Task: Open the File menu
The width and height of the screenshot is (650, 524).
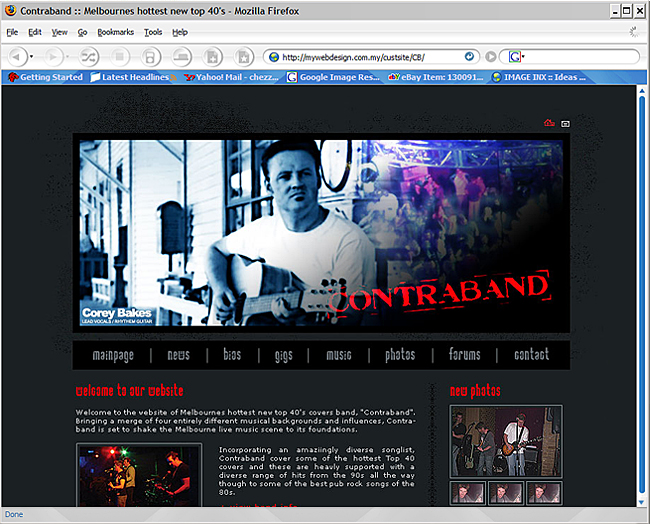Action: (12, 32)
